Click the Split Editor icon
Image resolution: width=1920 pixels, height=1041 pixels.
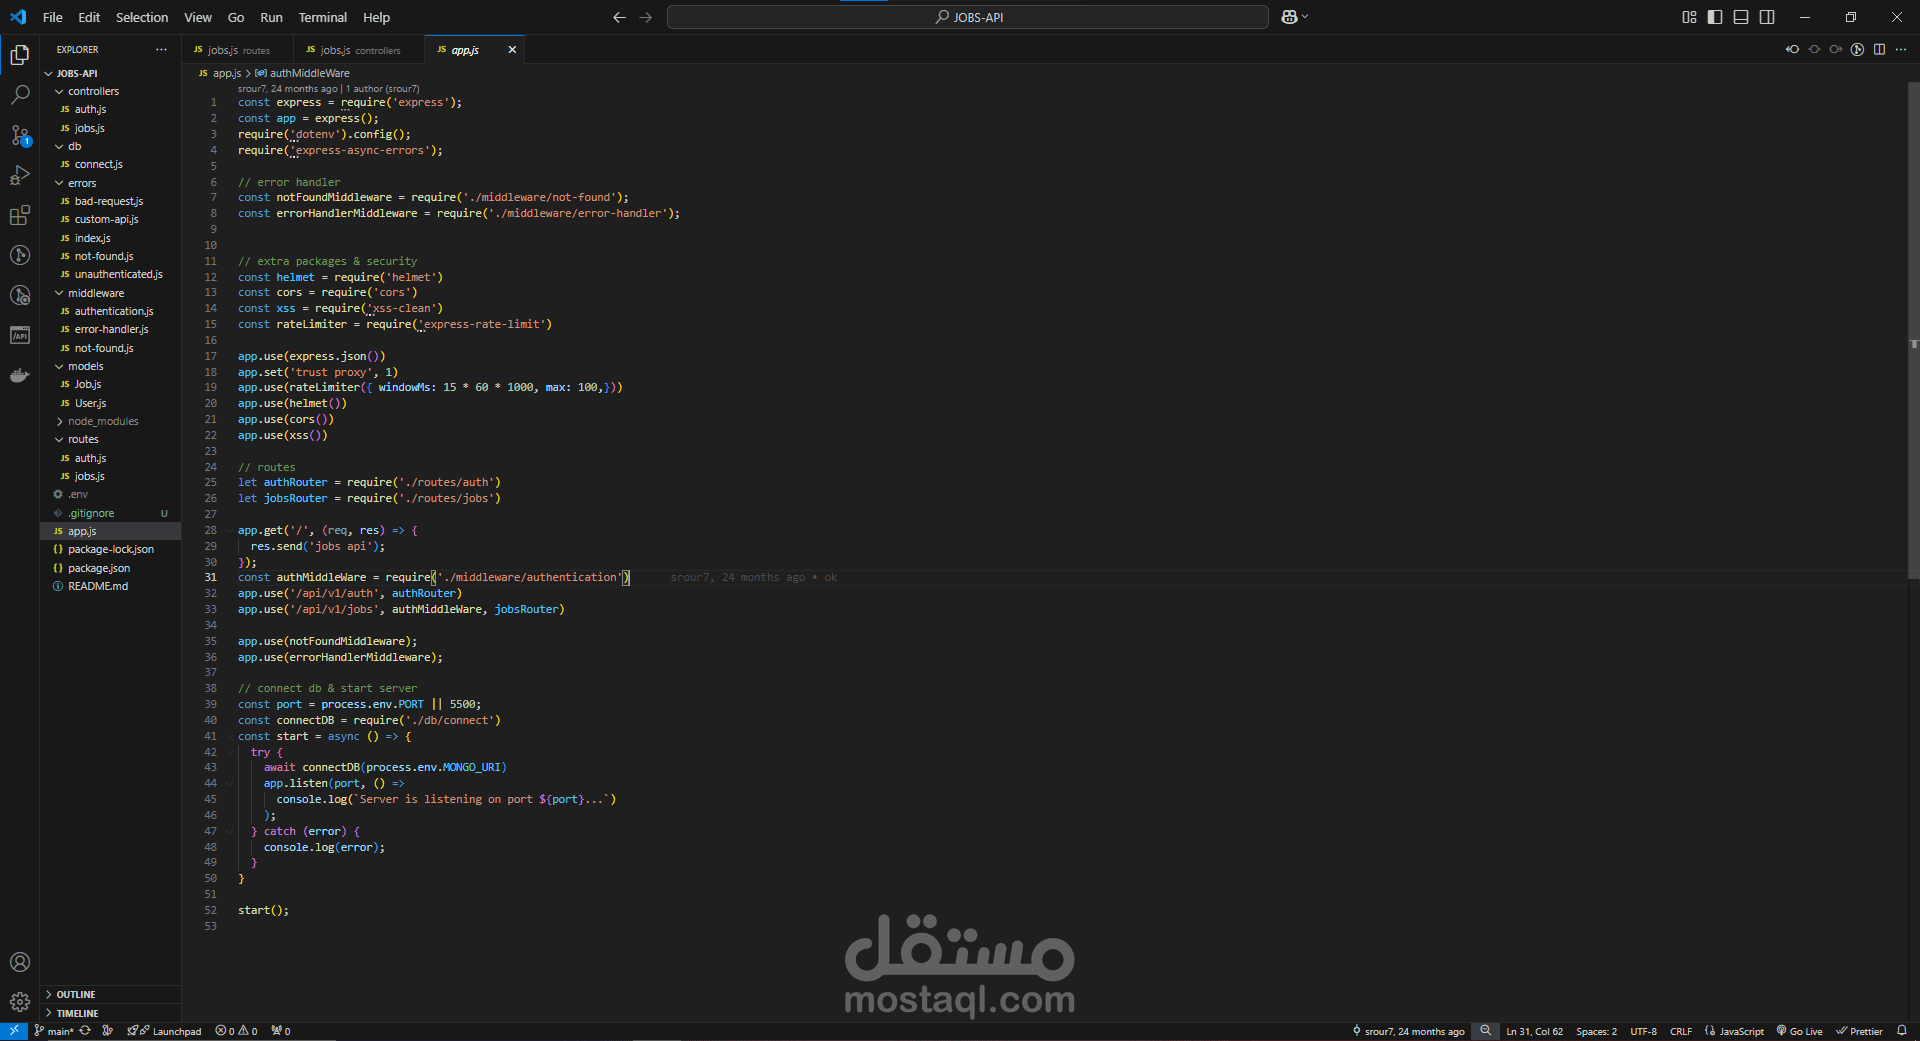(x=1880, y=49)
